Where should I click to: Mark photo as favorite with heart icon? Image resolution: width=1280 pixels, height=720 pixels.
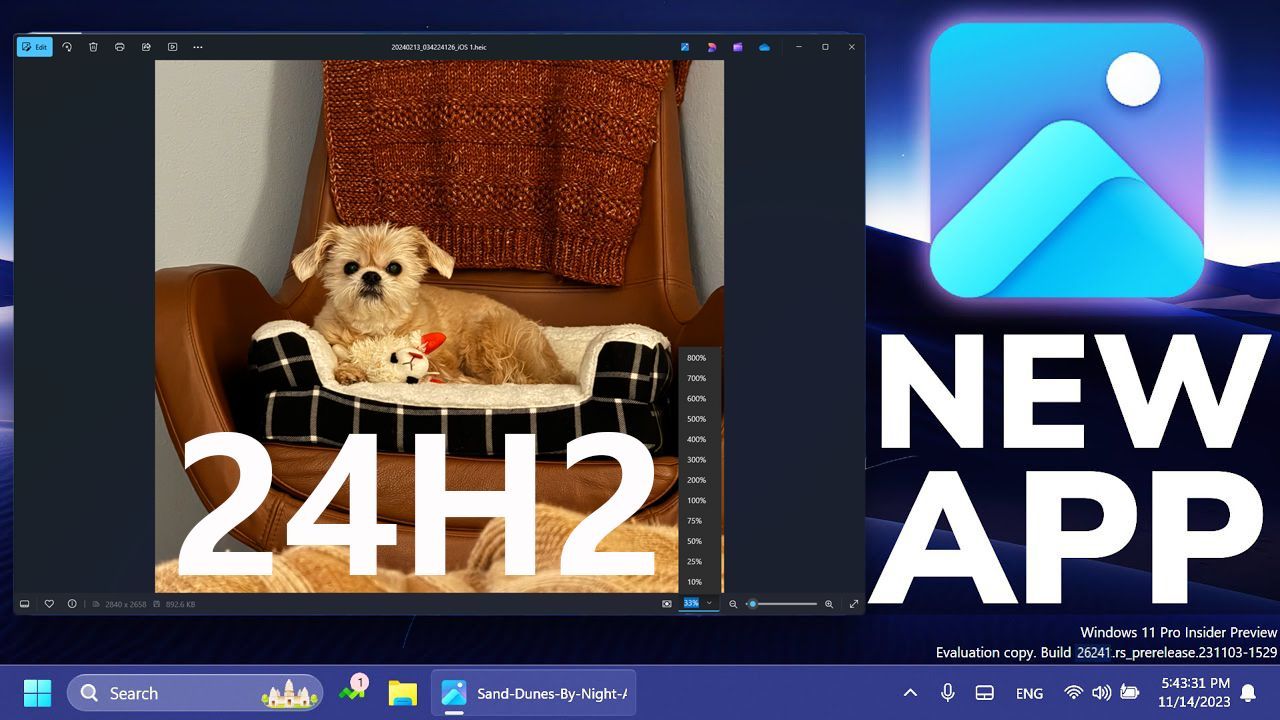pyautogui.click(x=49, y=604)
